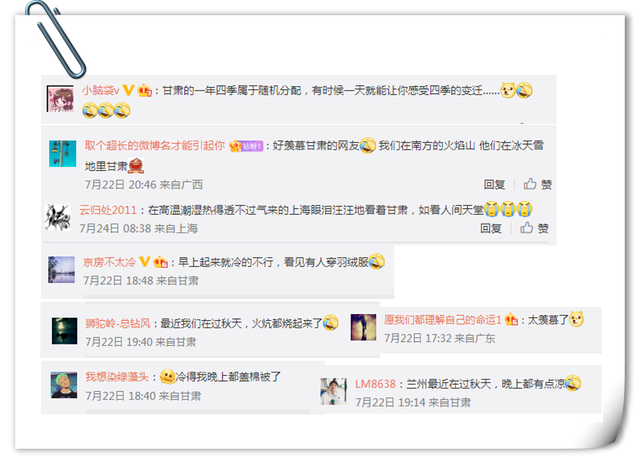This screenshot has width=640, height=464.
Task: Click the avatar of 小脑袋v
Action: [x=60, y=98]
